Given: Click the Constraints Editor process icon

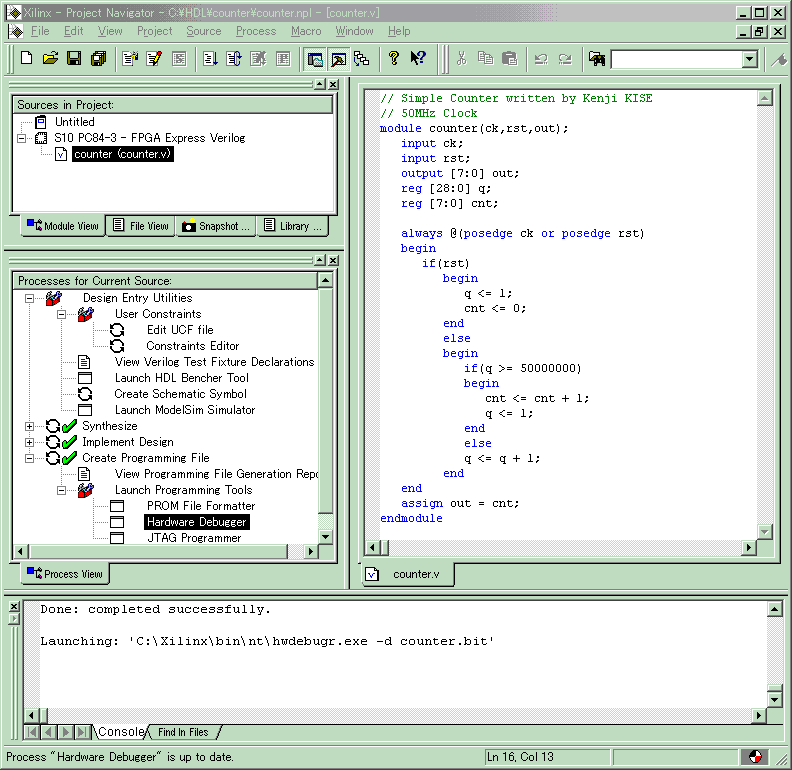Looking at the screenshot, I should click(117, 346).
